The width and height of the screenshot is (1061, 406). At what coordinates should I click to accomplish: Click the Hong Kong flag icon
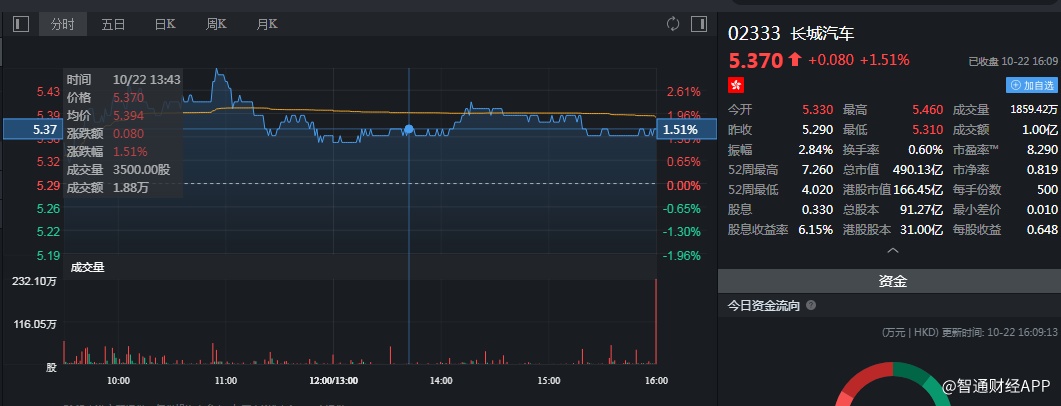(x=736, y=85)
